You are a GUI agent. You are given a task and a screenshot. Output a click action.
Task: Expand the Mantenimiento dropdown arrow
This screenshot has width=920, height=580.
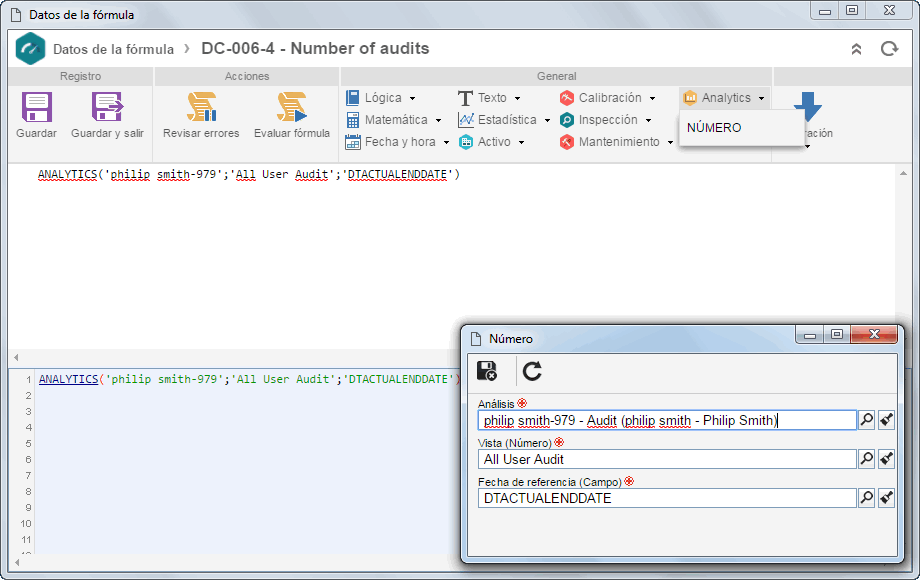670,143
